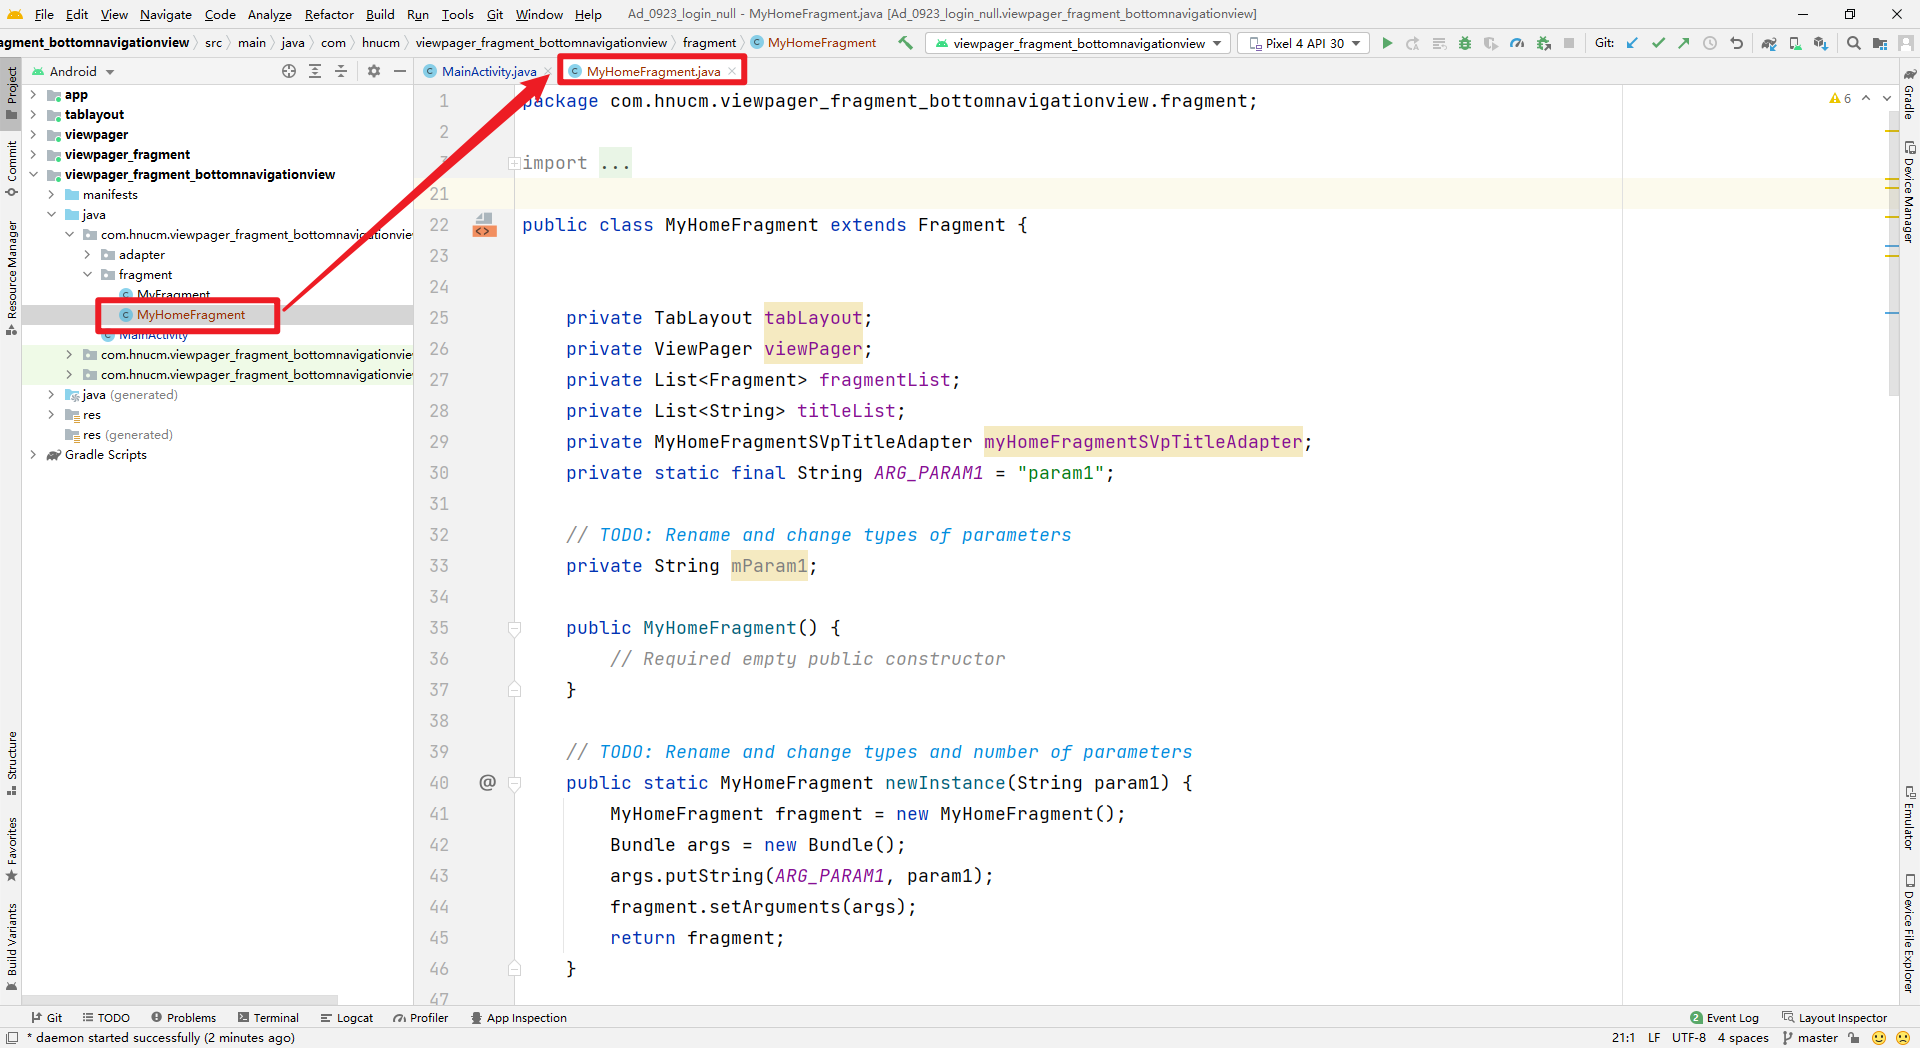Switch to MainActivity.java editor tab

[488, 71]
